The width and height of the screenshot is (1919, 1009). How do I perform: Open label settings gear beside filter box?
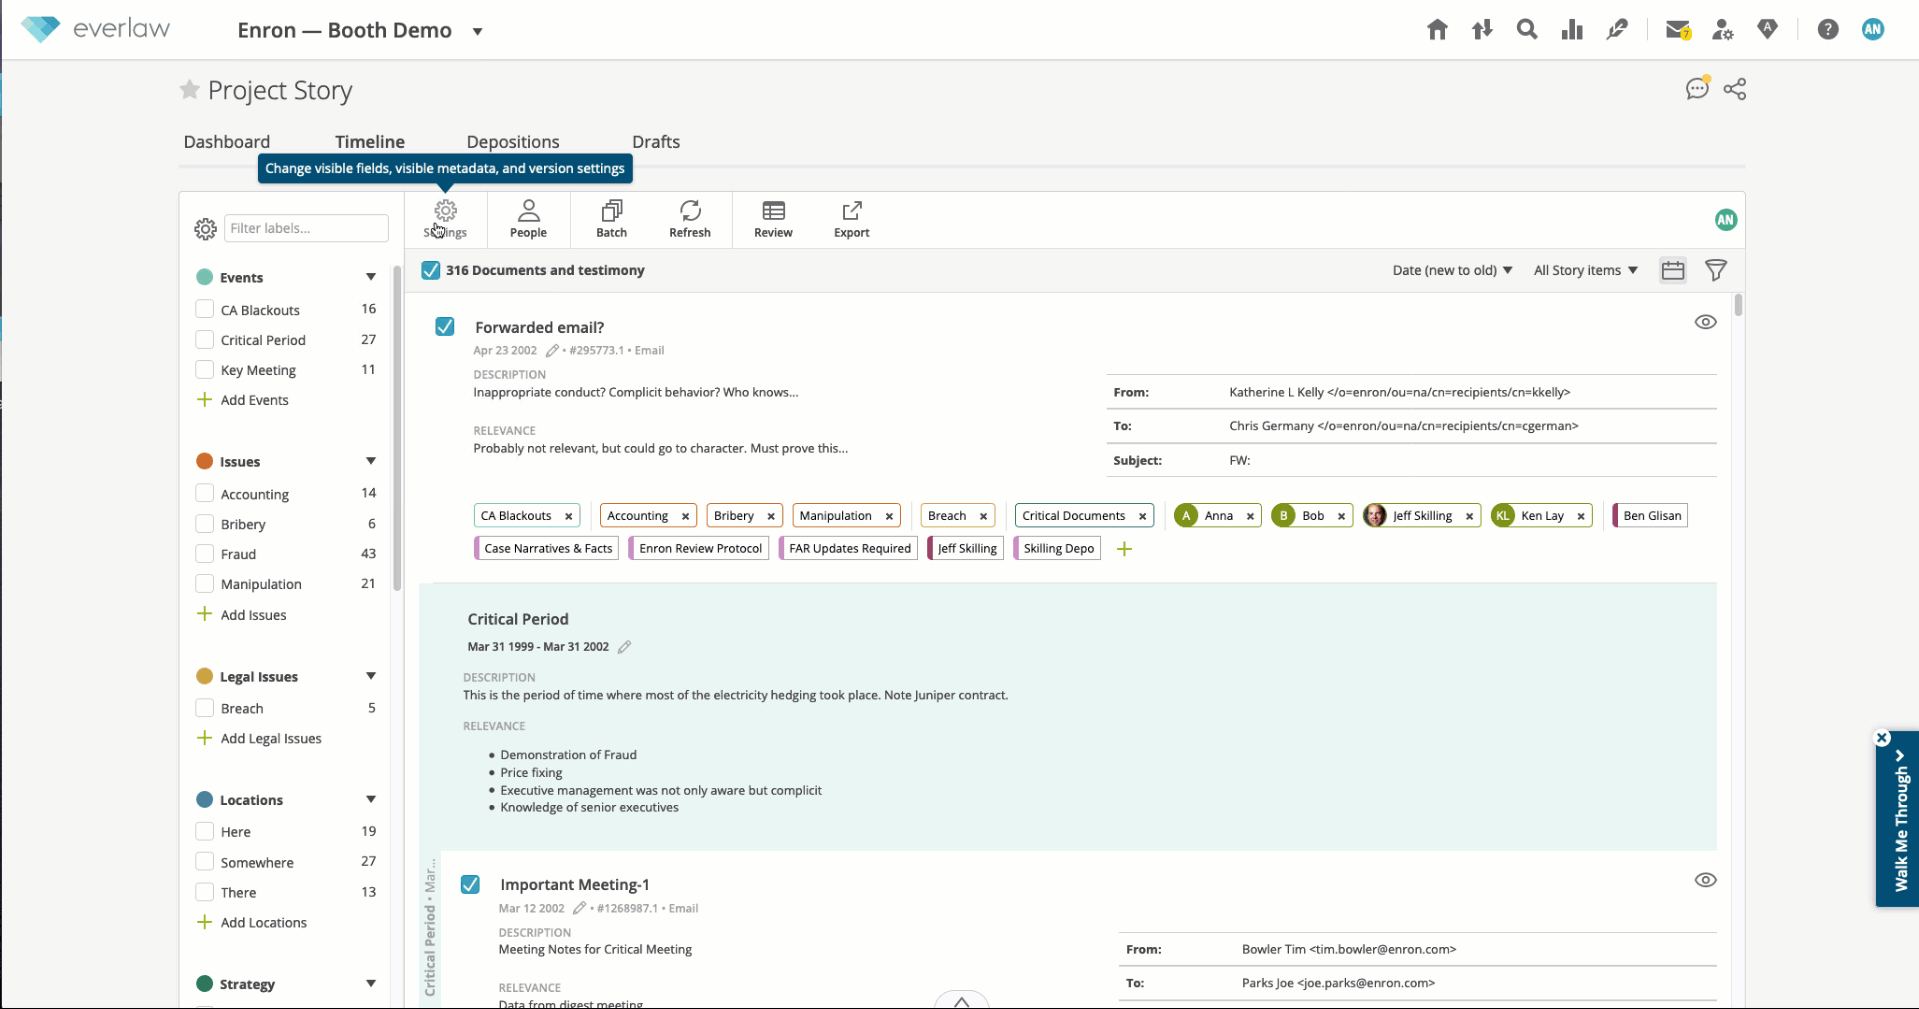click(x=205, y=229)
